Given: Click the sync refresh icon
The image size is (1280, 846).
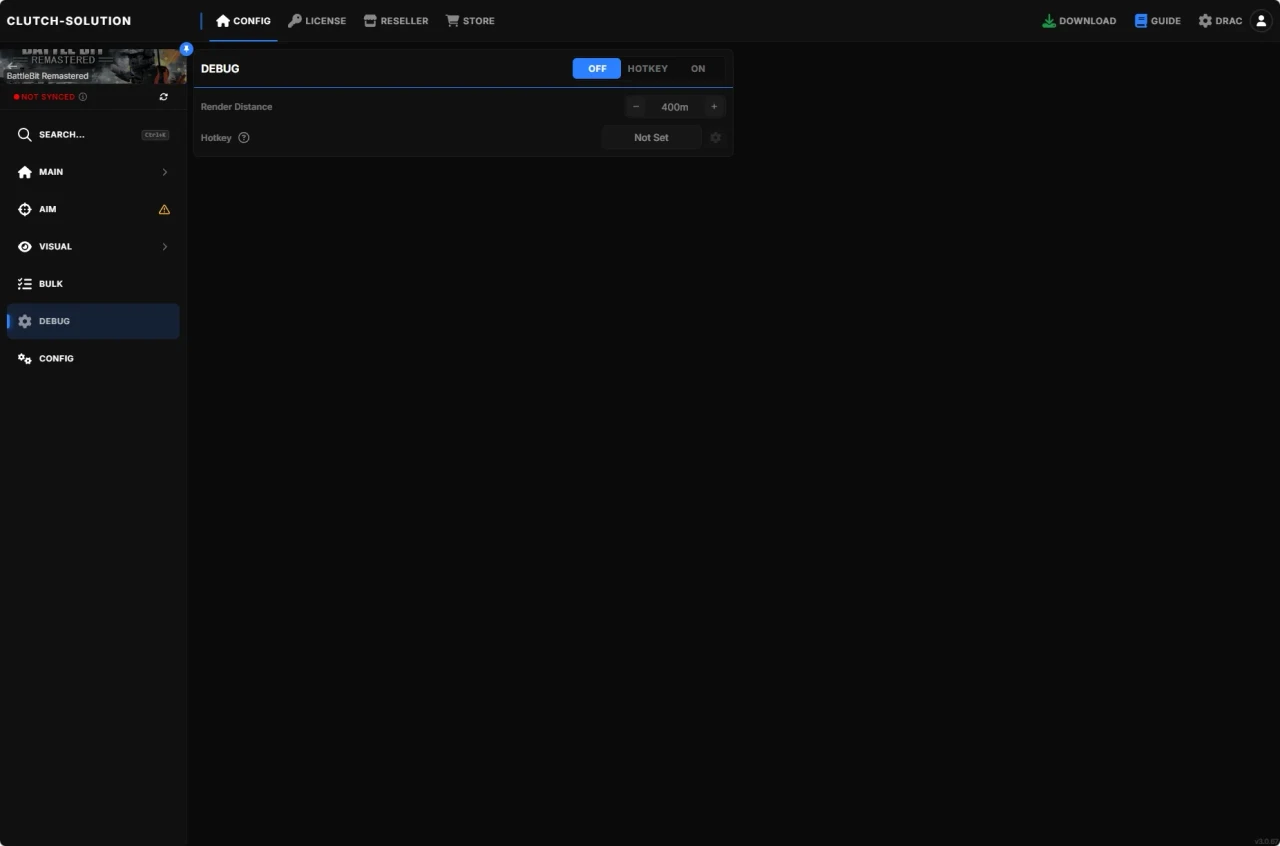Looking at the screenshot, I should 164,97.
